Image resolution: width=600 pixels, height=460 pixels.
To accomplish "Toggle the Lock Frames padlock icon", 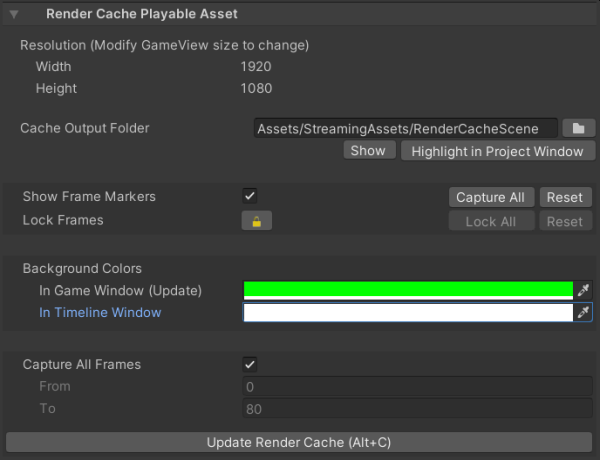I will (257, 221).
